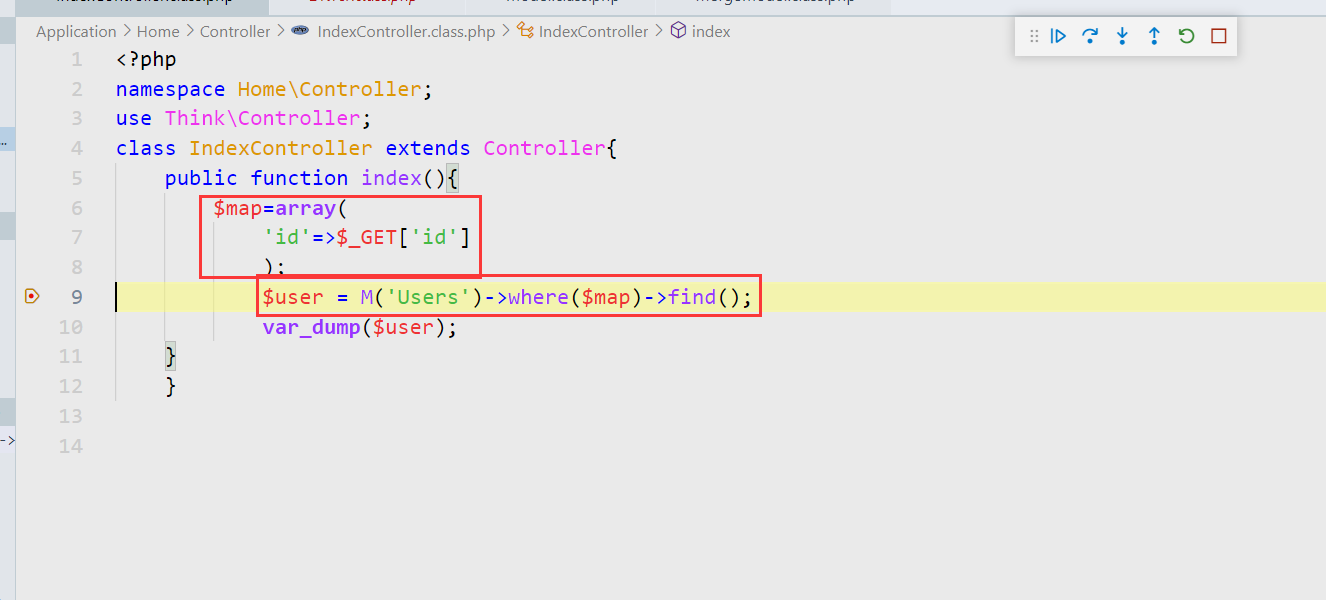This screenshot has height=600, width=1326.
Task: Click the method cube icon before index
Action: pos(679,31)
